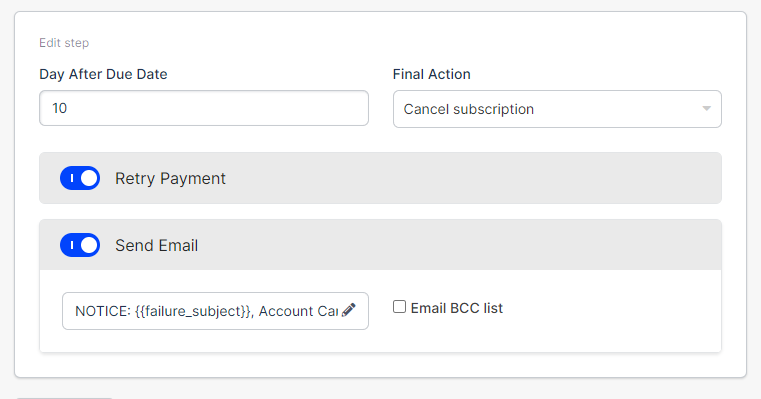The height and width of the screenshot is (399, 761).
Task: Click the Edit step heading text
Action: (x=64, y=43)
